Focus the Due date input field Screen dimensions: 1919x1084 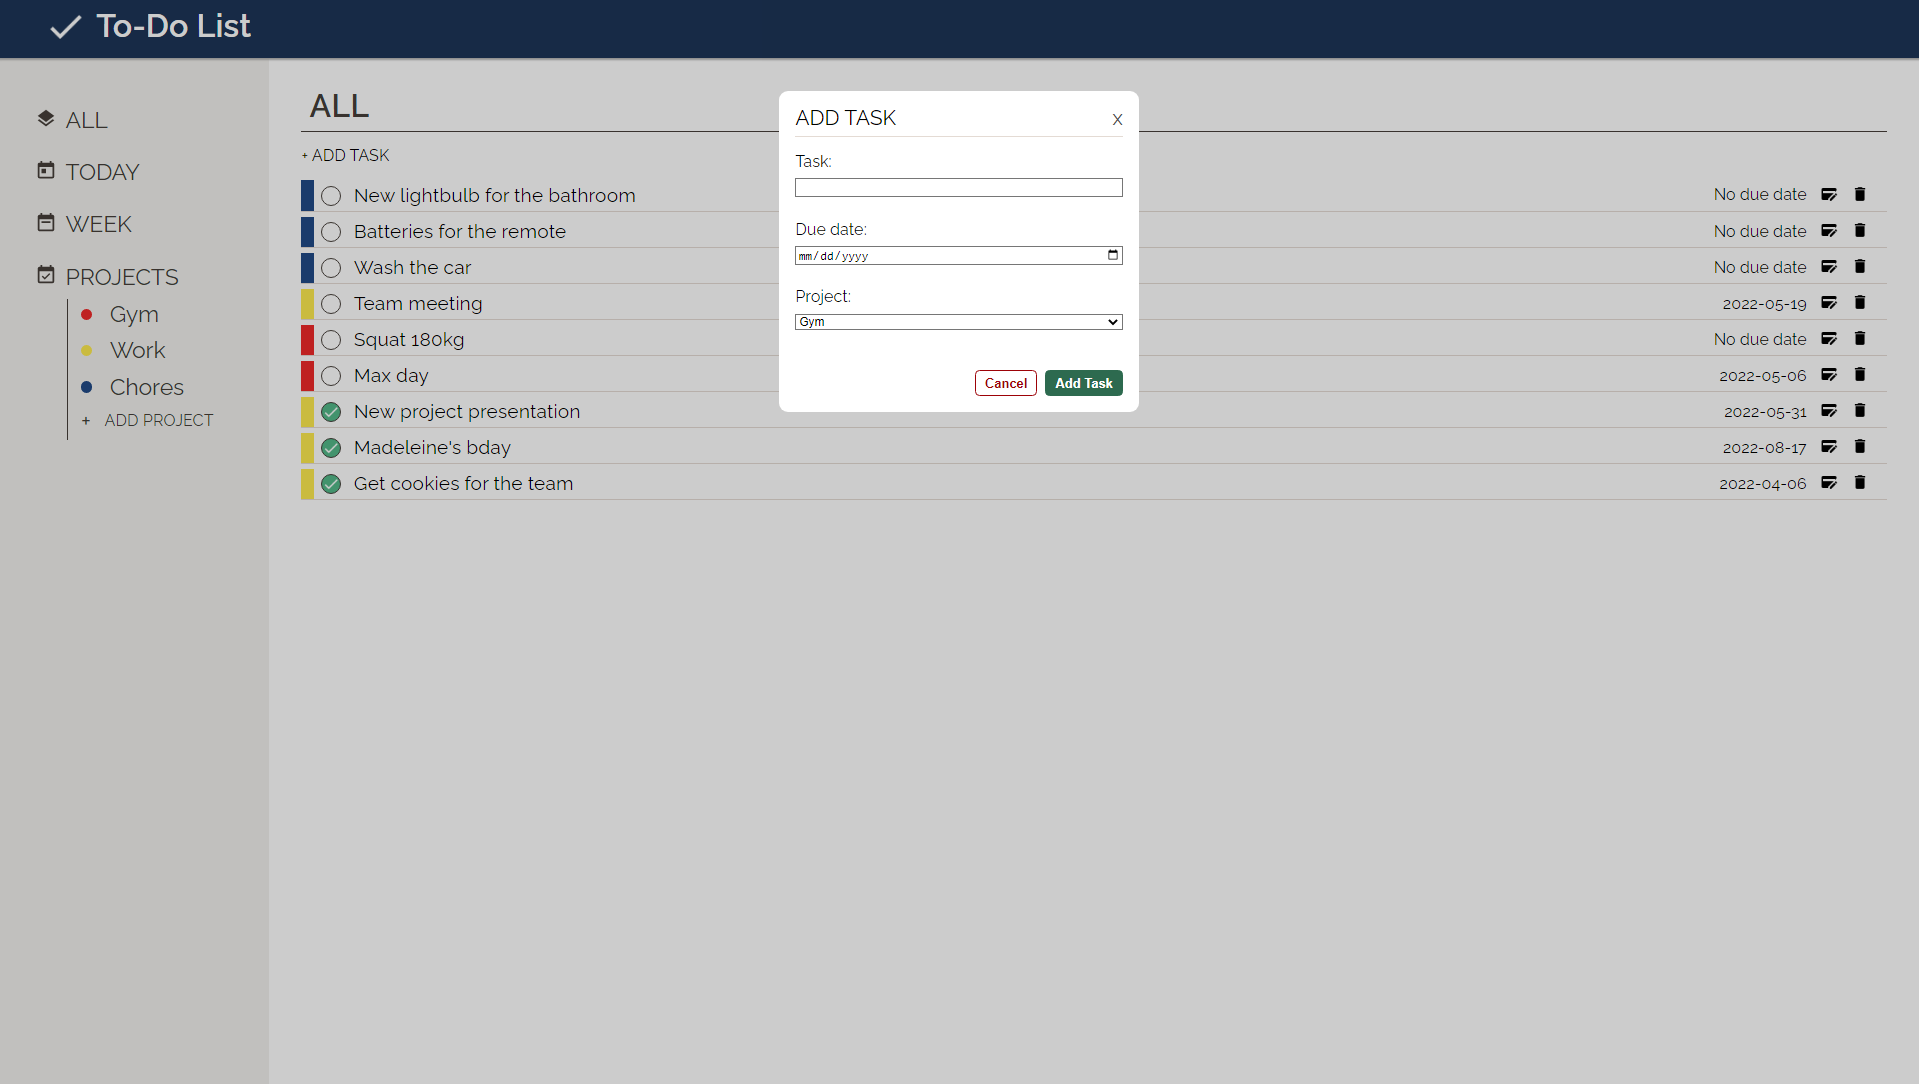pyautogui.click(x=958, y=256)
